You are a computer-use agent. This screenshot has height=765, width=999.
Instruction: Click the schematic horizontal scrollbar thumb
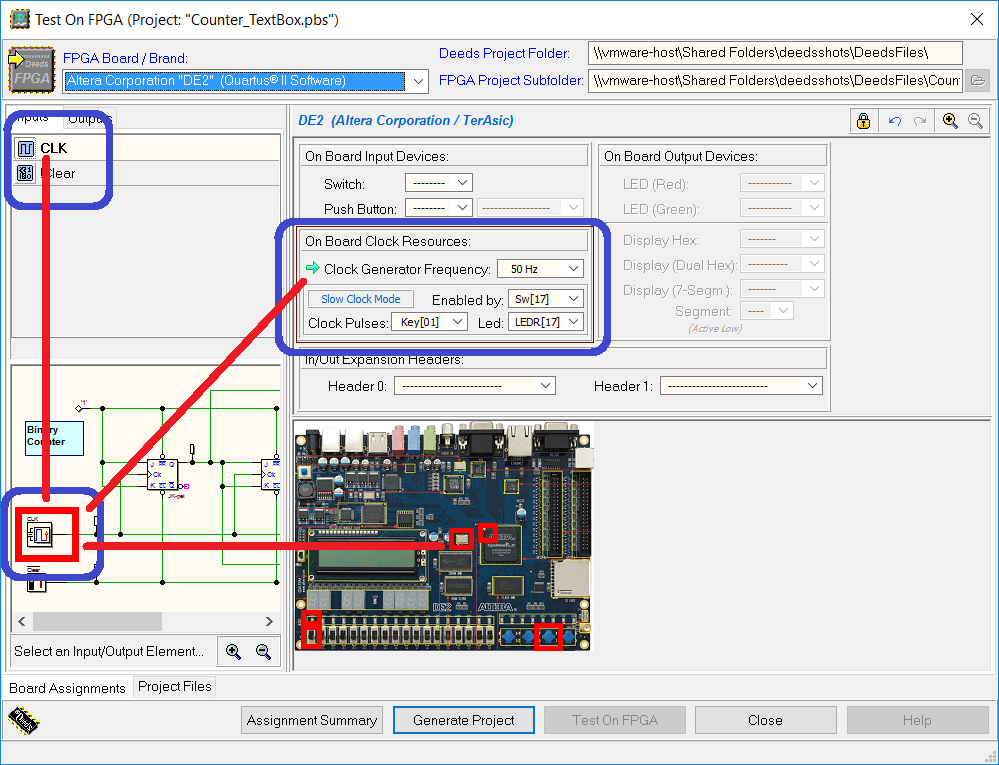pos(97,621)
